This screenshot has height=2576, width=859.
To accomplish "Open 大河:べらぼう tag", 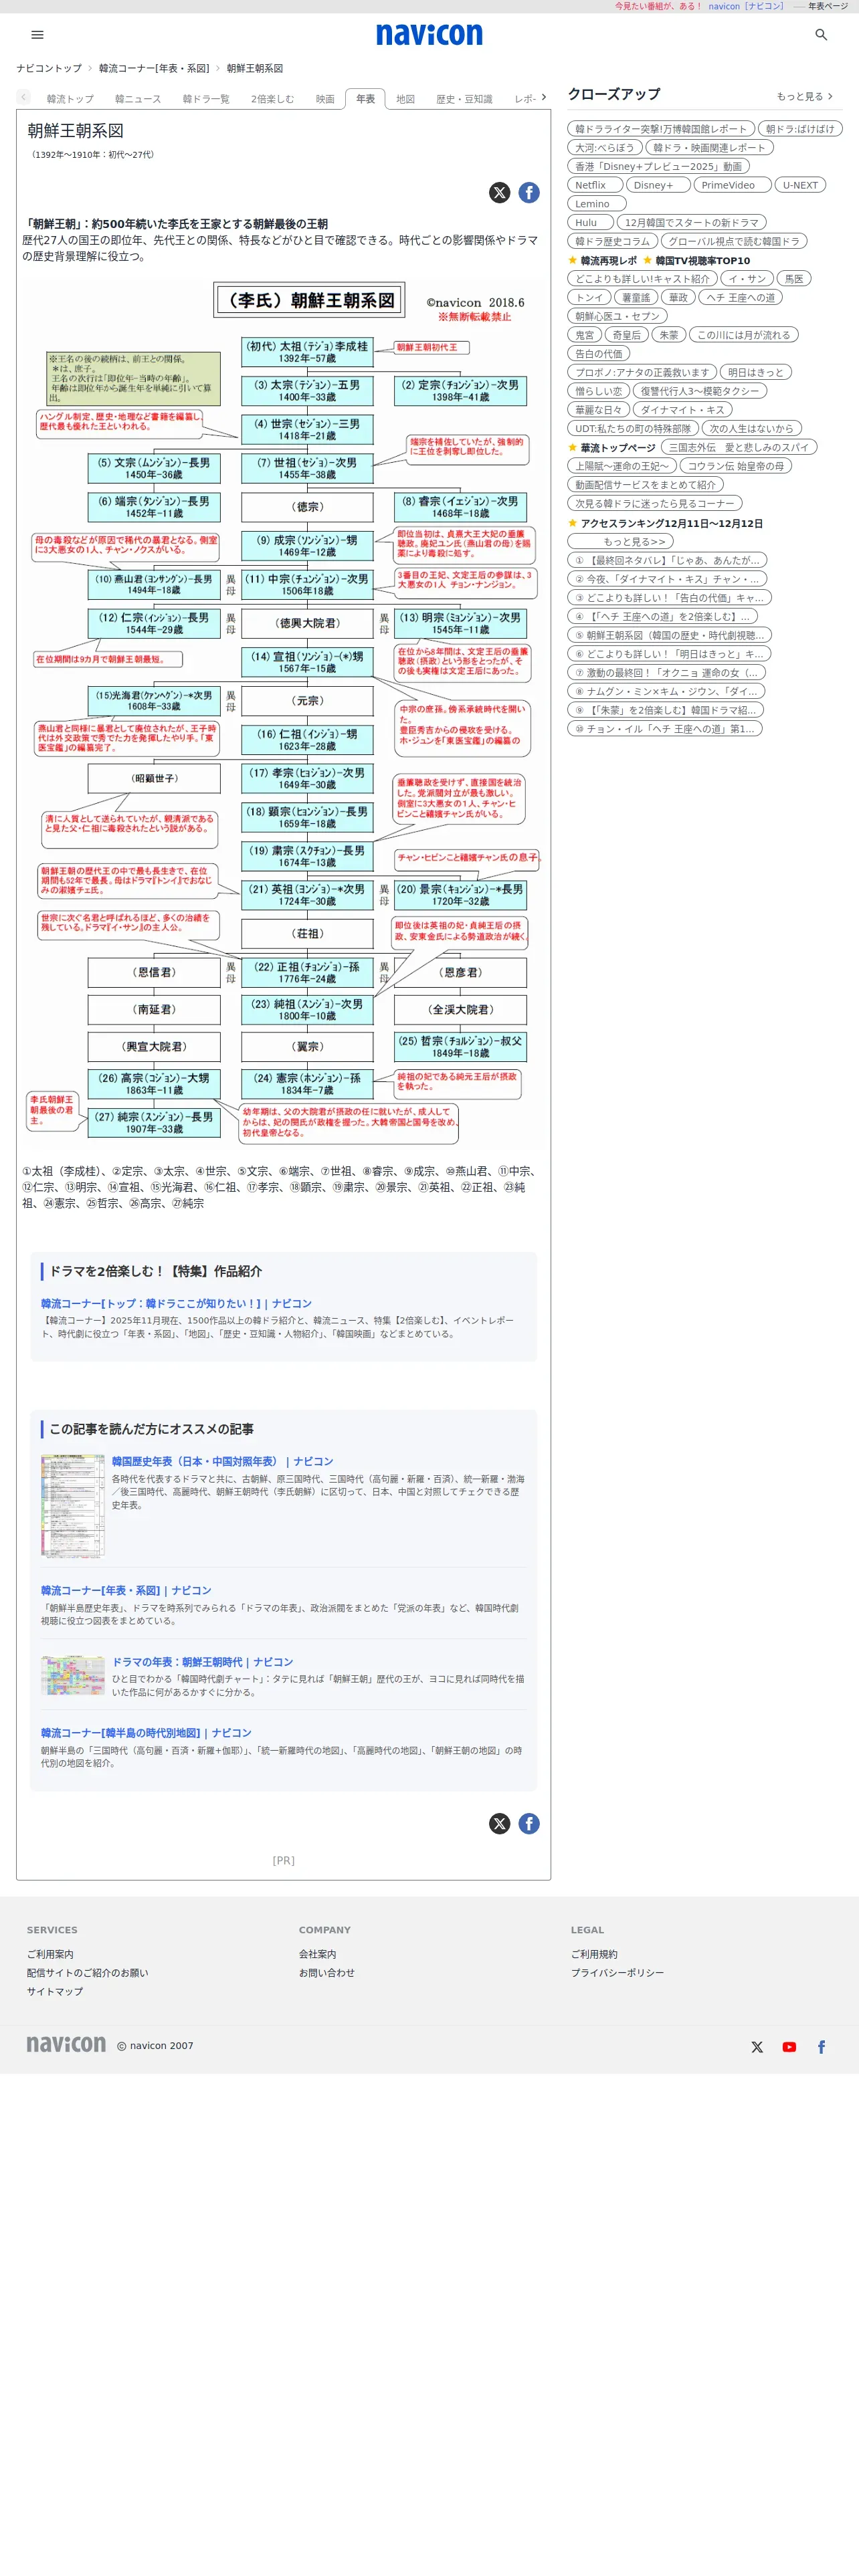I will 604,147.
